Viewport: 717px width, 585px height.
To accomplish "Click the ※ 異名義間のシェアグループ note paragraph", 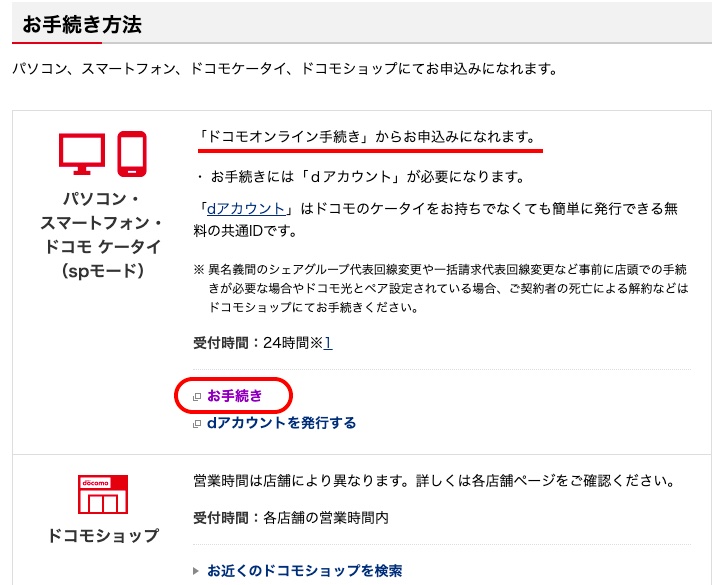I will point(441,288).
